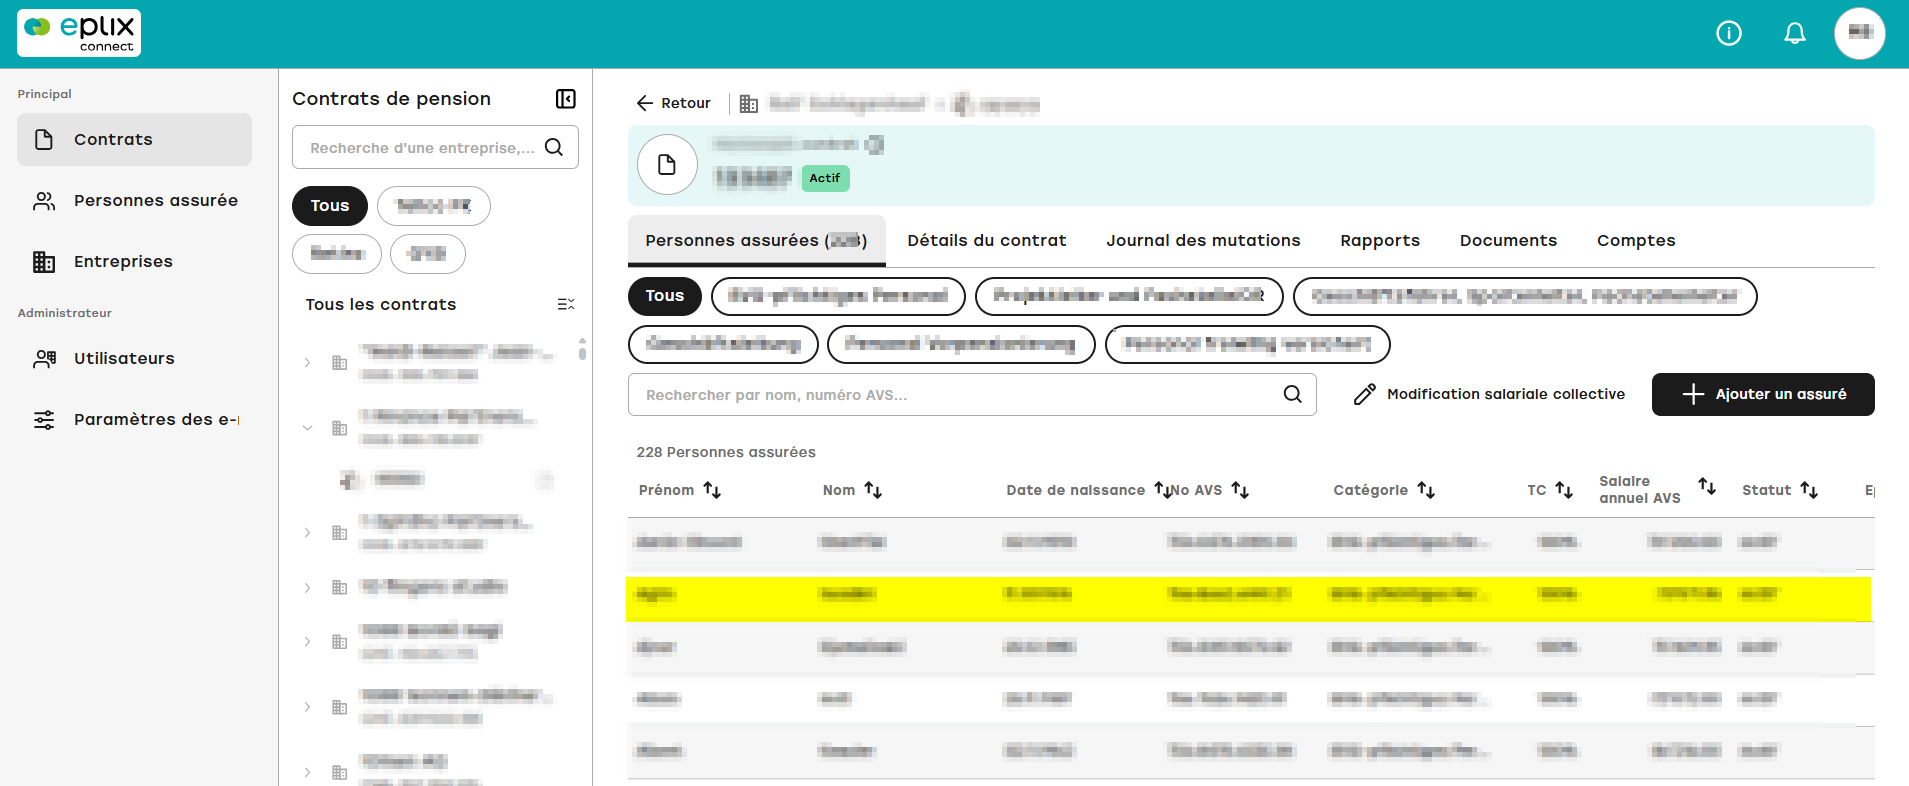Switch to Documents tab
The width and height of the screenshot is (1909, 786).
click(x=1508, y=241)
